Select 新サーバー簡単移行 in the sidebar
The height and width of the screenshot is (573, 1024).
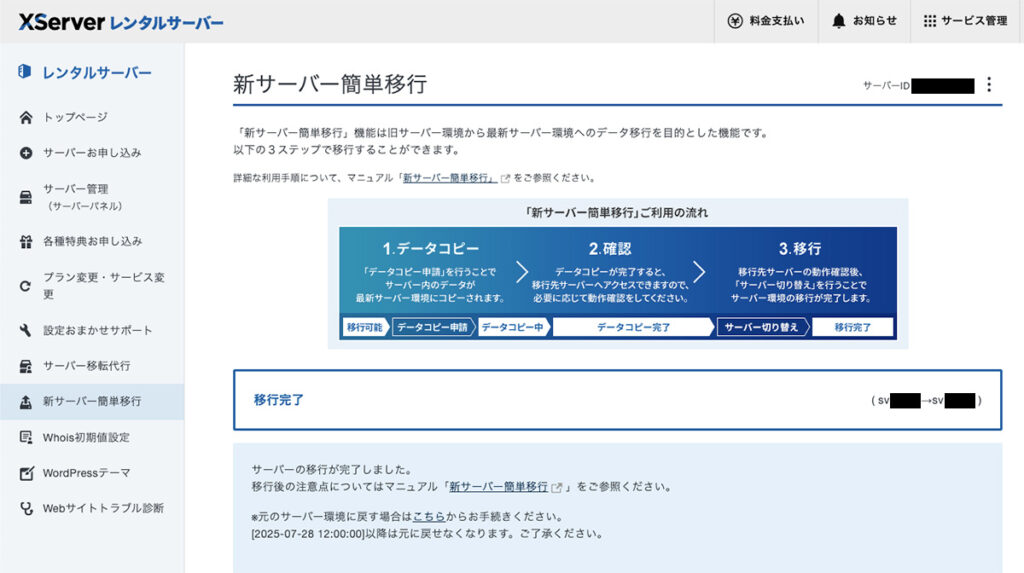pyautogui.click(x=92, y=402)
